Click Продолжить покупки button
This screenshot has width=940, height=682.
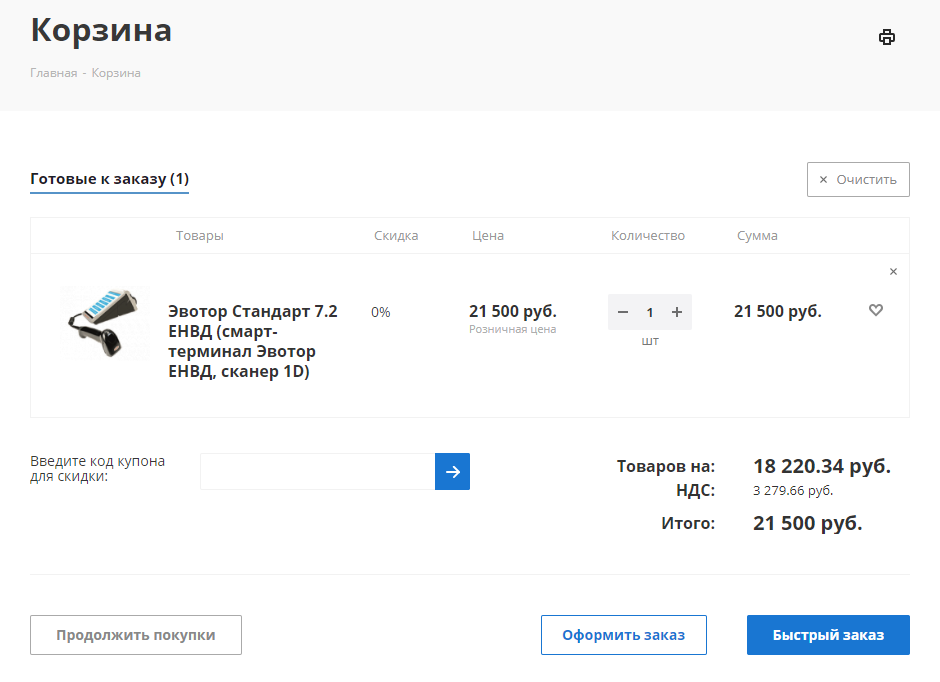click(x=136, y=635)
